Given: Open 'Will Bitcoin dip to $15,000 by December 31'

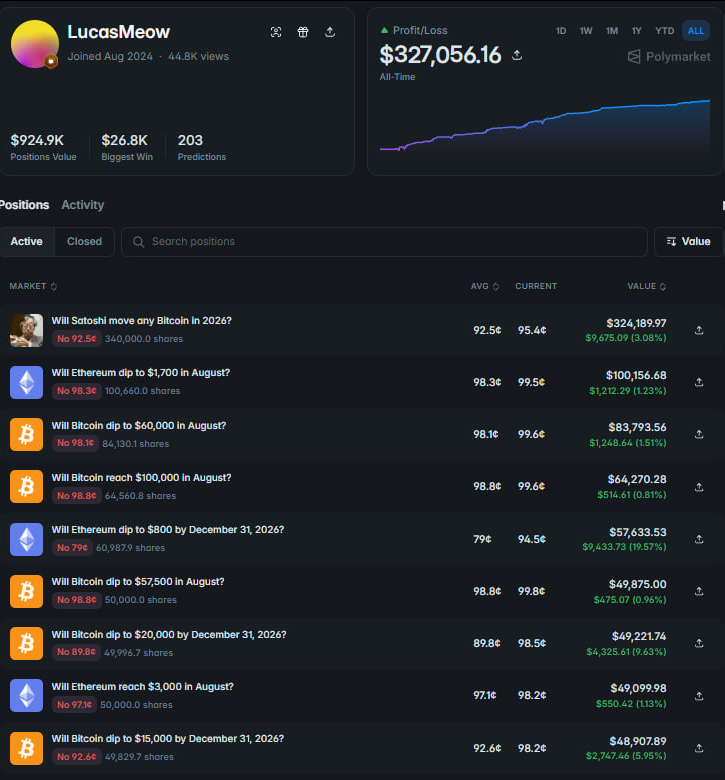Looking at the screenshot, I should tap(168, 739).
